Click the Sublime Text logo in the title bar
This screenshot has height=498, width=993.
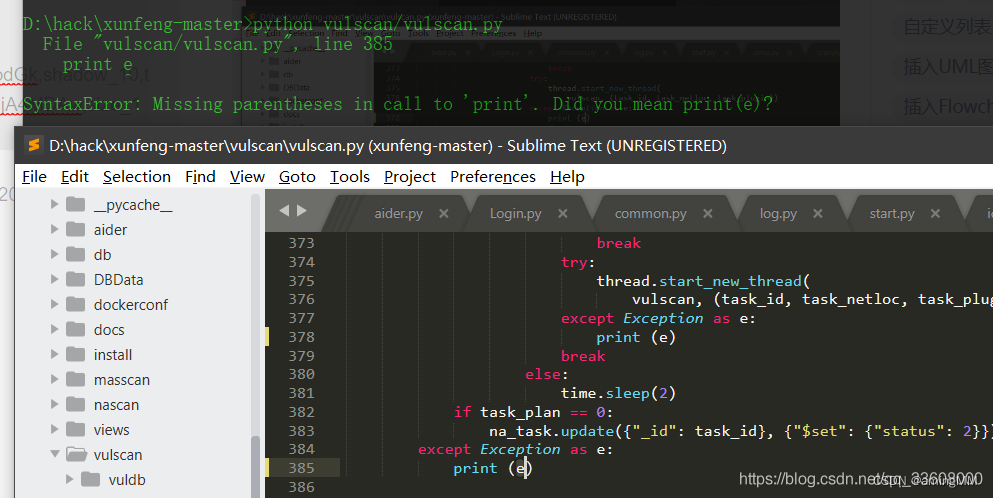tap(34, 146)
